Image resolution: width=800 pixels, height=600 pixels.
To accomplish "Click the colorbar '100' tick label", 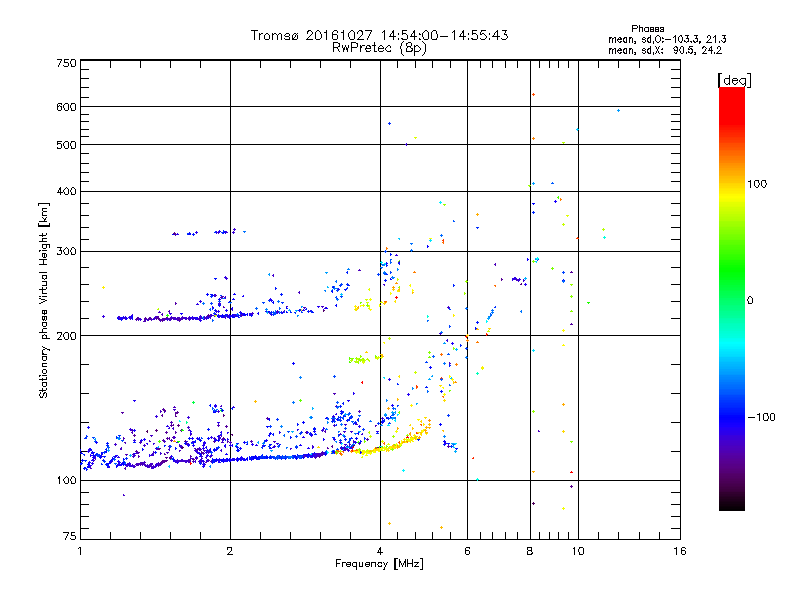I will point(757,184).
